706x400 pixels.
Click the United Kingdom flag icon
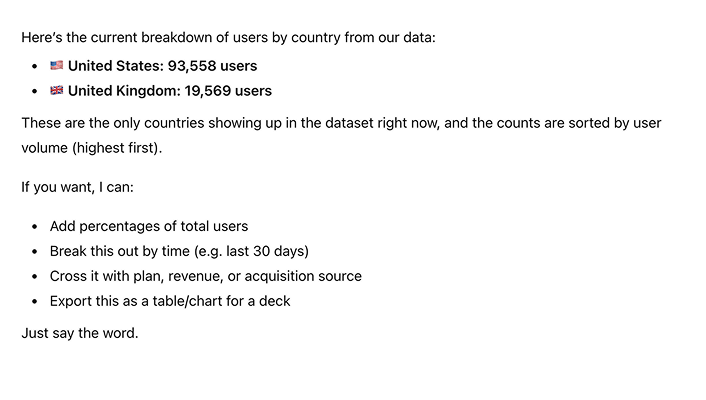57,91
